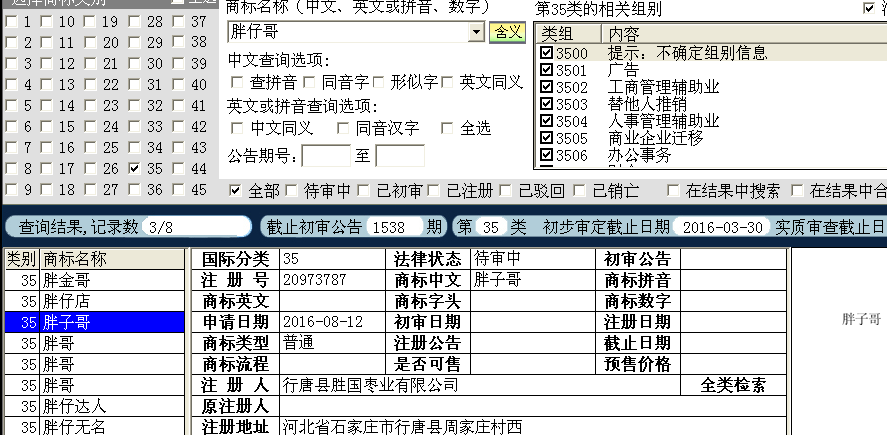Click the address 河北省石家庄市行唐县周家庄村西
The width and height of the screenshot is (887, 435).
coord(402,427)
